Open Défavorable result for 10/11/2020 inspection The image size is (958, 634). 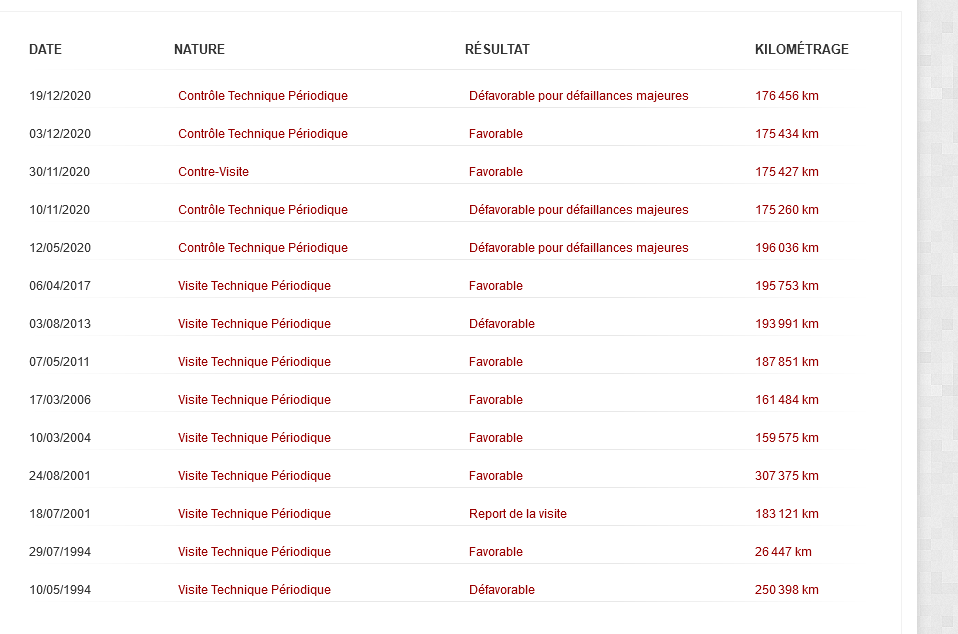click(x=578, y=210)
